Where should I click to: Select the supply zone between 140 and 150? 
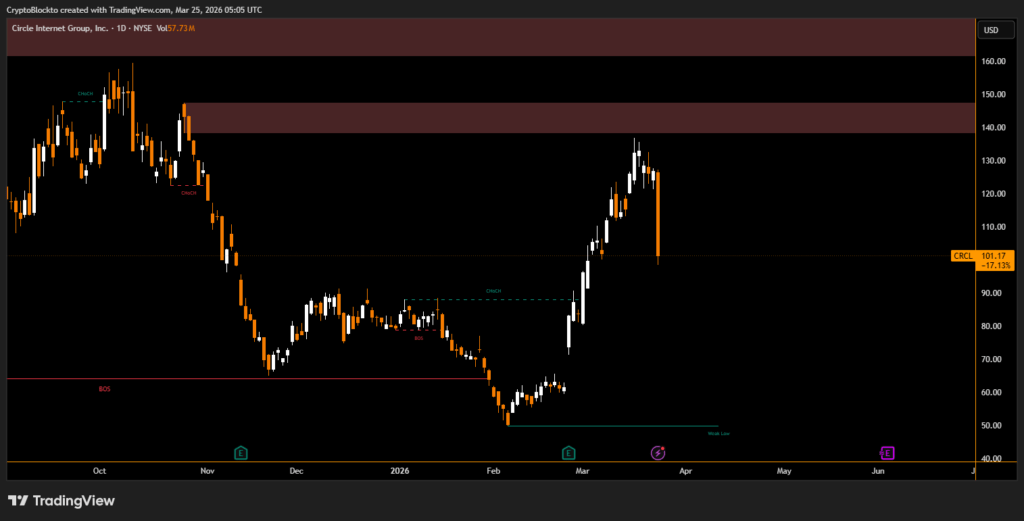click(578, 117)
